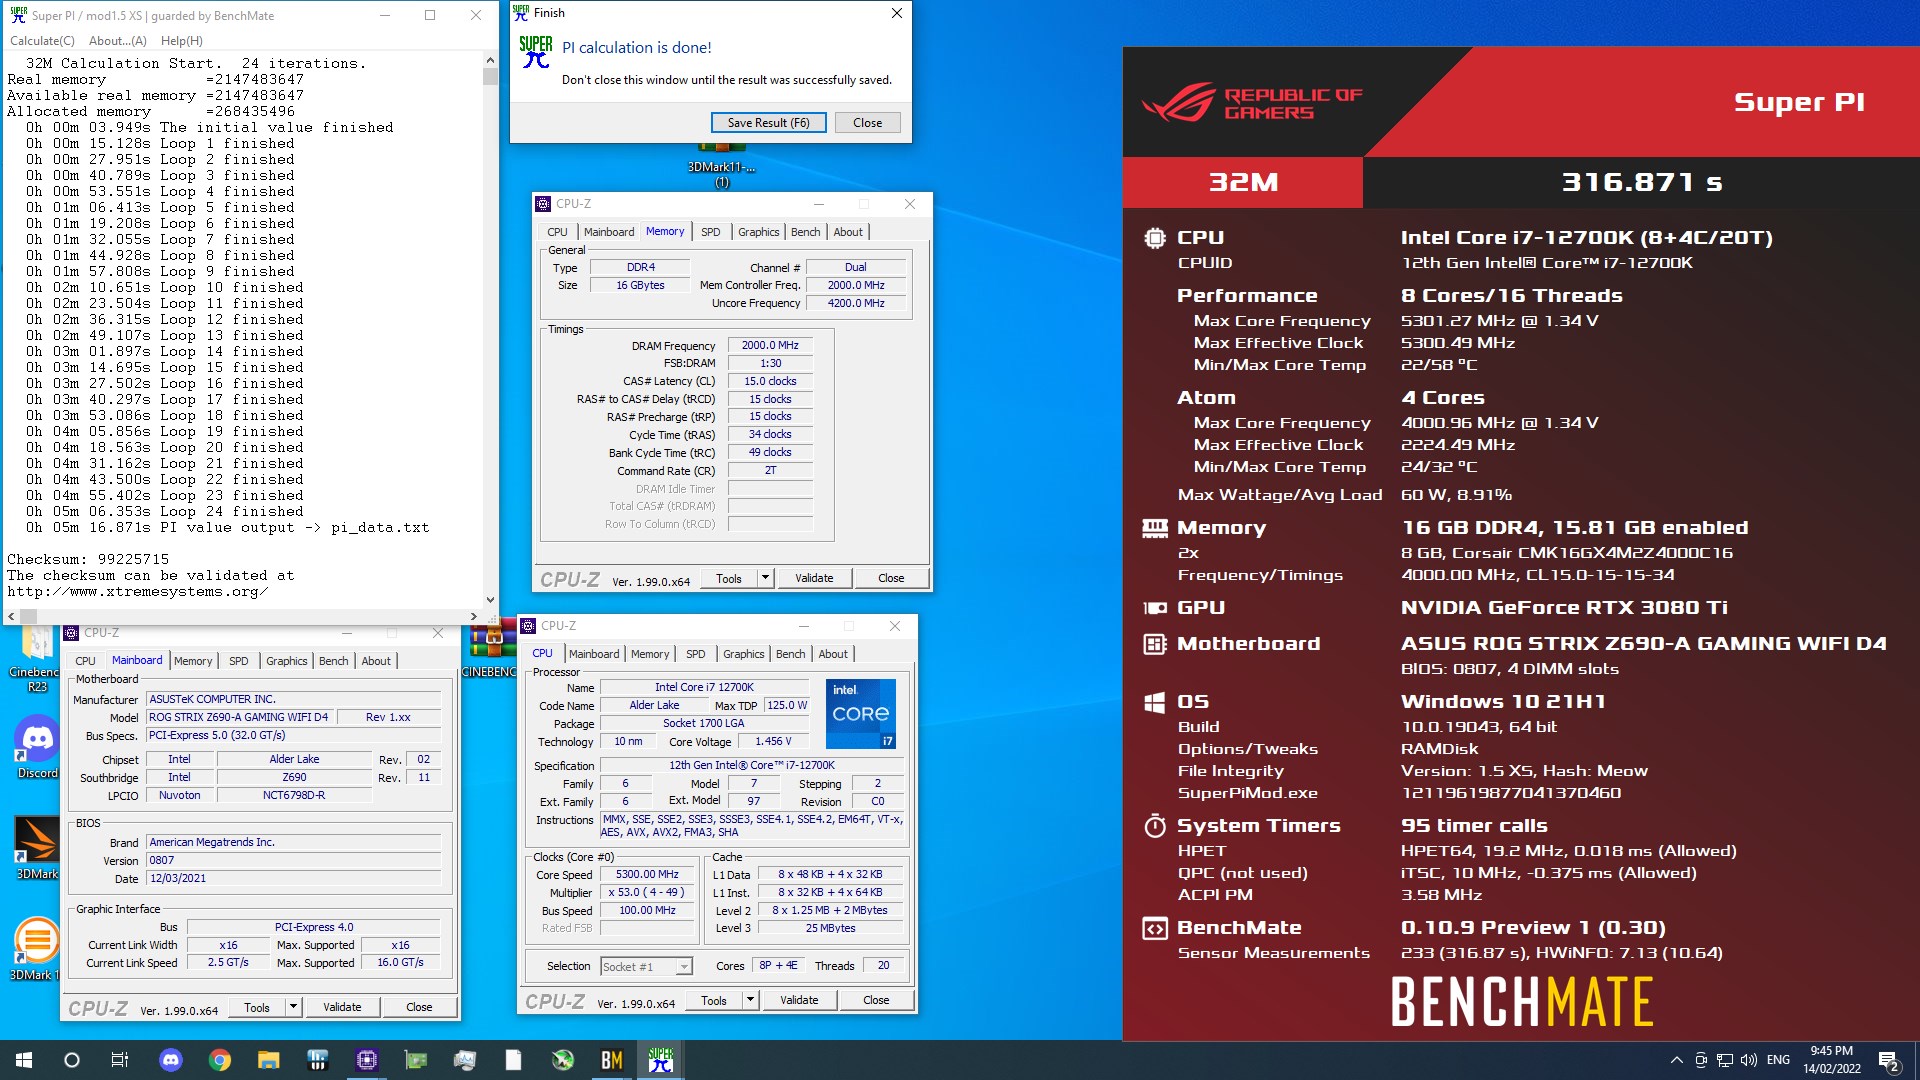
Task: Open the CINEBENCH archive icon on desktop
Action: [x=489, y=650]
